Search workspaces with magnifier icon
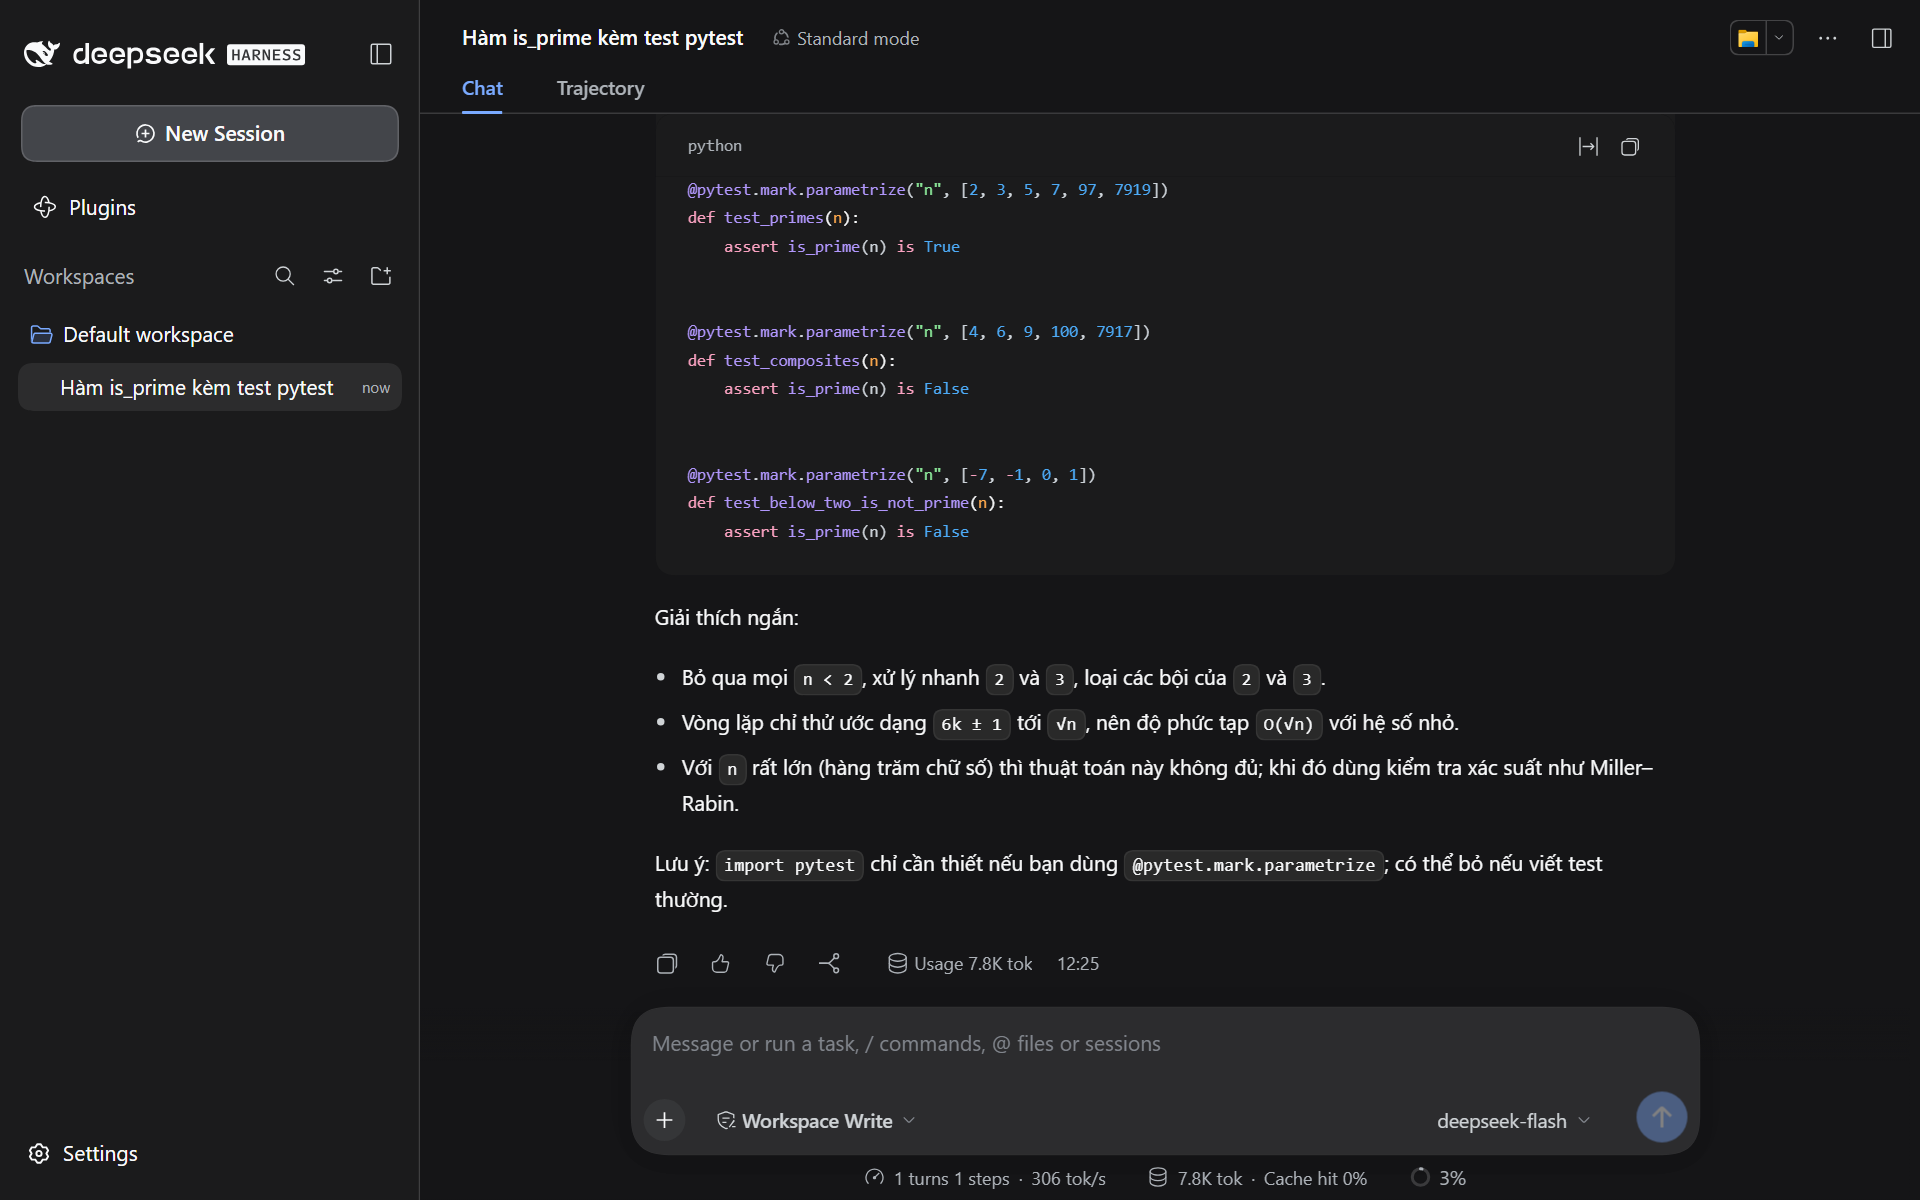This screenshot has height=1200, width=1920. [285, 276]
